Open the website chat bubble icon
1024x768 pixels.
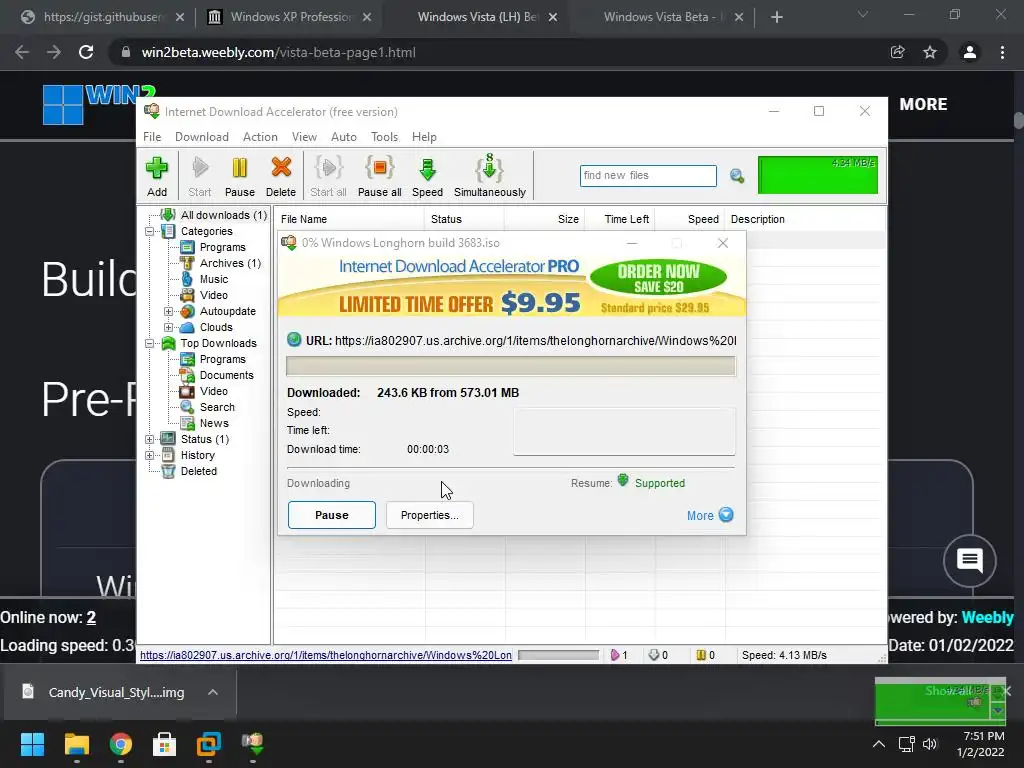pyautogui.click(x=970, y=561)
